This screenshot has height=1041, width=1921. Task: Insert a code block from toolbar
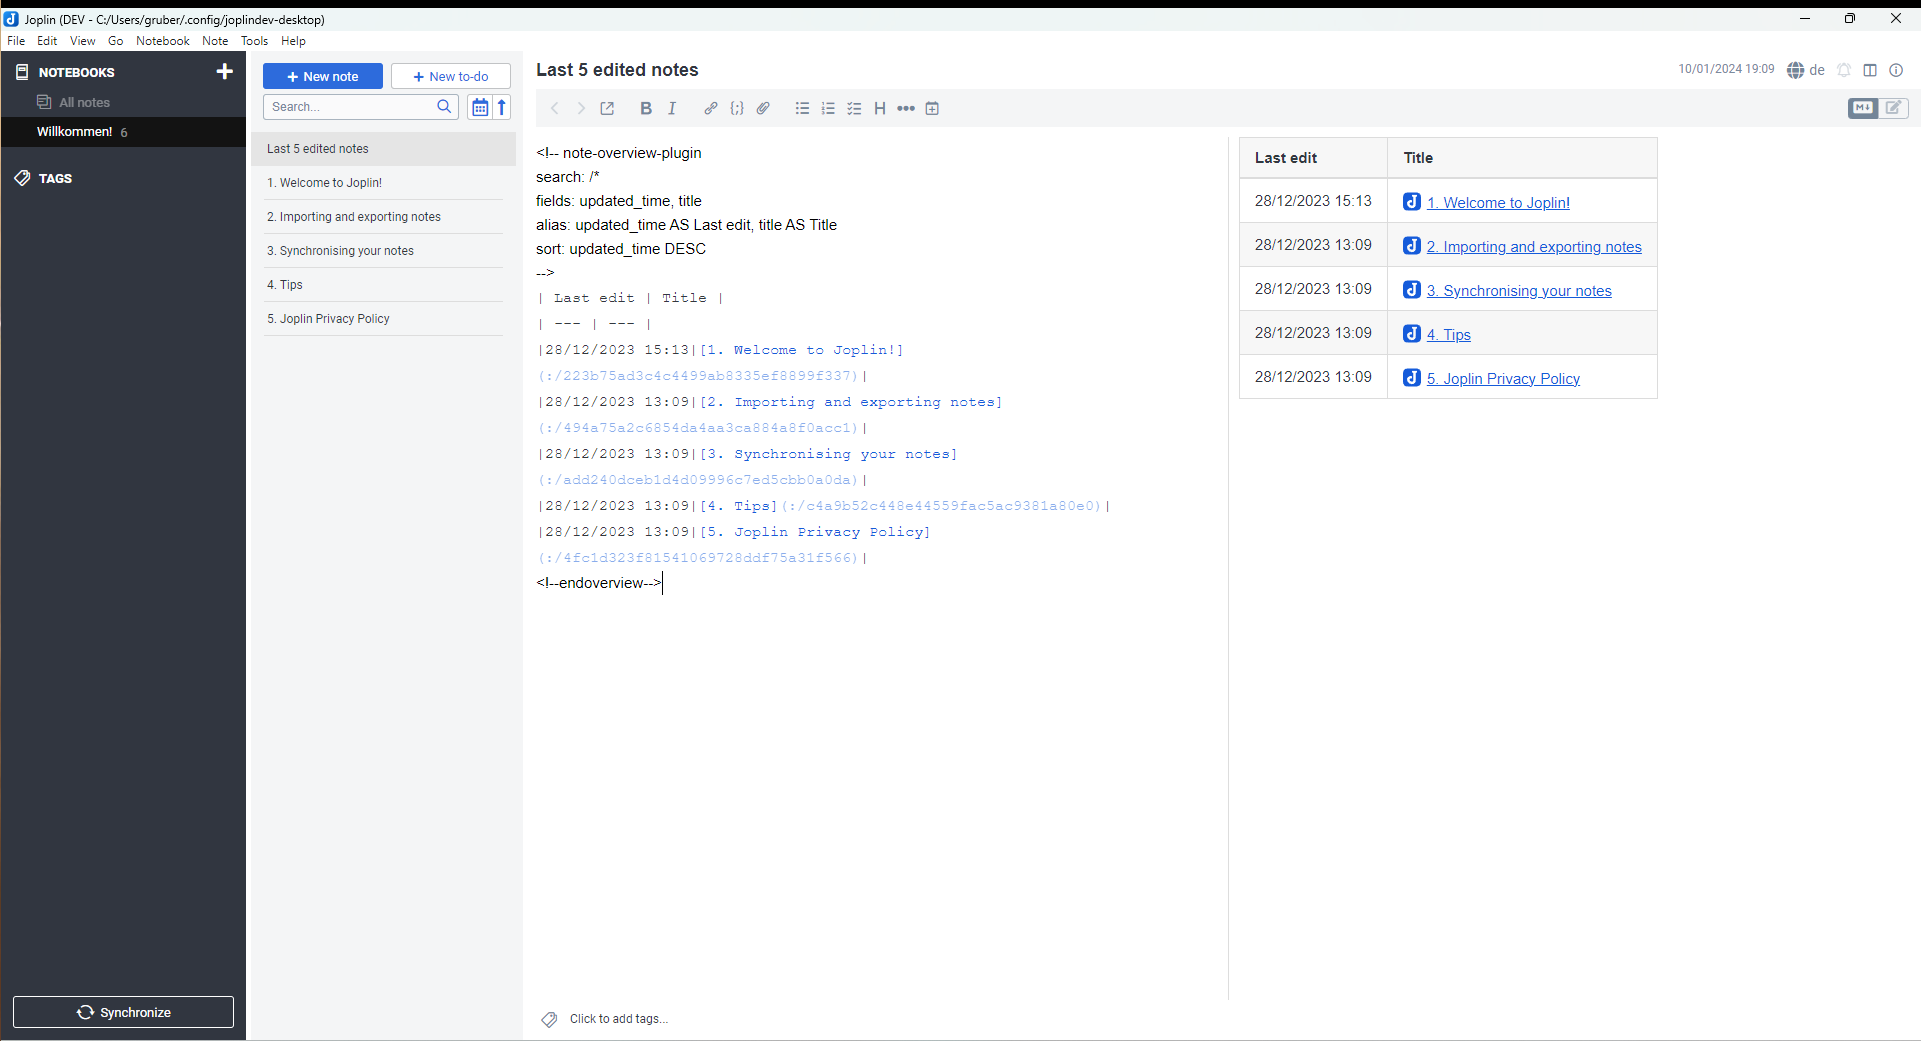(737, 108)
